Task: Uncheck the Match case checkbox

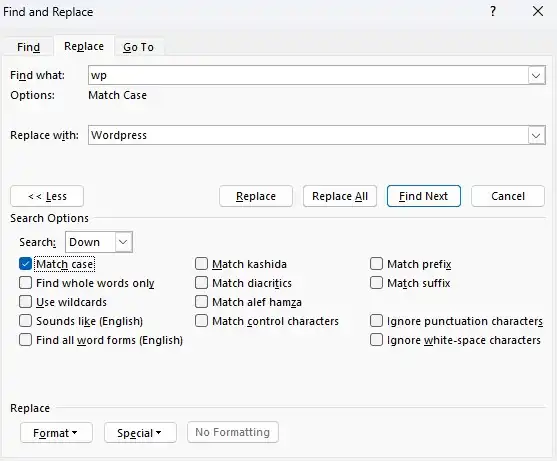Action: tap(25, 264)
